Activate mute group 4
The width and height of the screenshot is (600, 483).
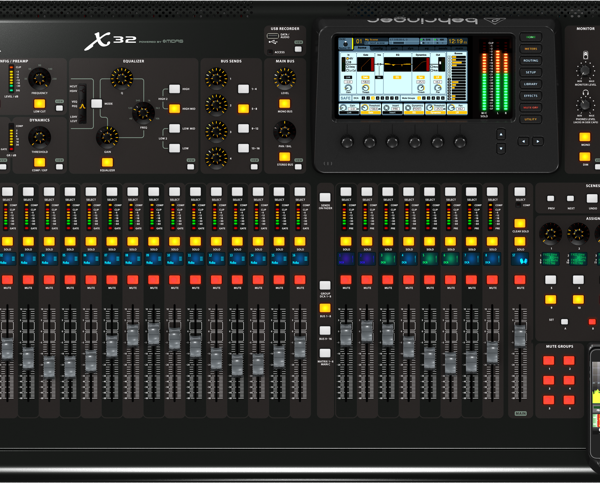[x=569, y=380]
